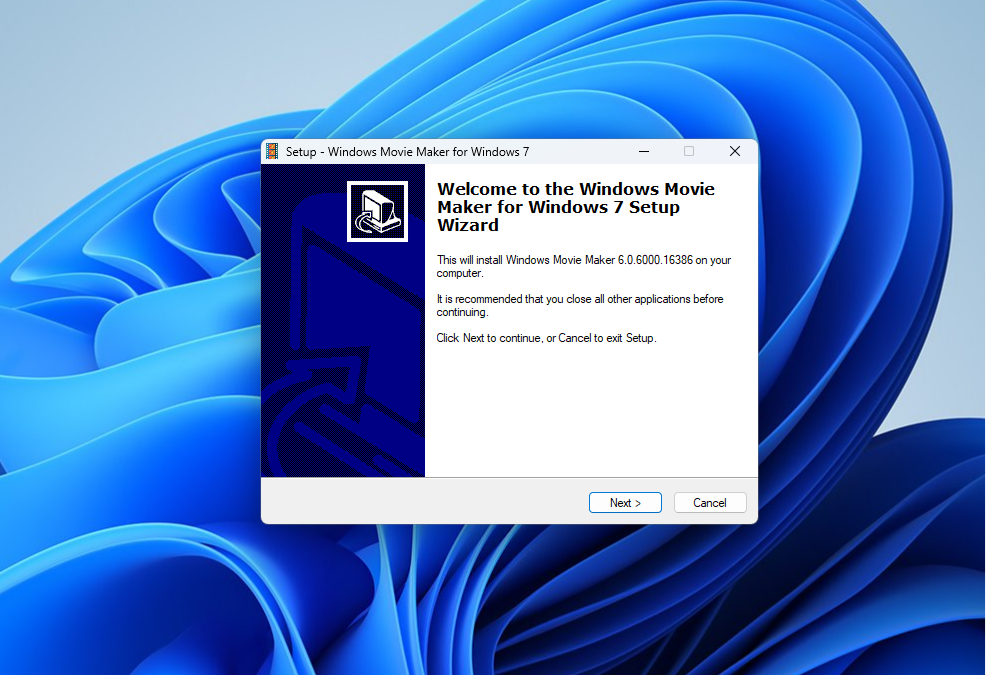The width and height of the screenshot is (986, 676).
Task: Click the 'Welcome to the Windows Movie Maker' heading
Action: coord(575,207)
